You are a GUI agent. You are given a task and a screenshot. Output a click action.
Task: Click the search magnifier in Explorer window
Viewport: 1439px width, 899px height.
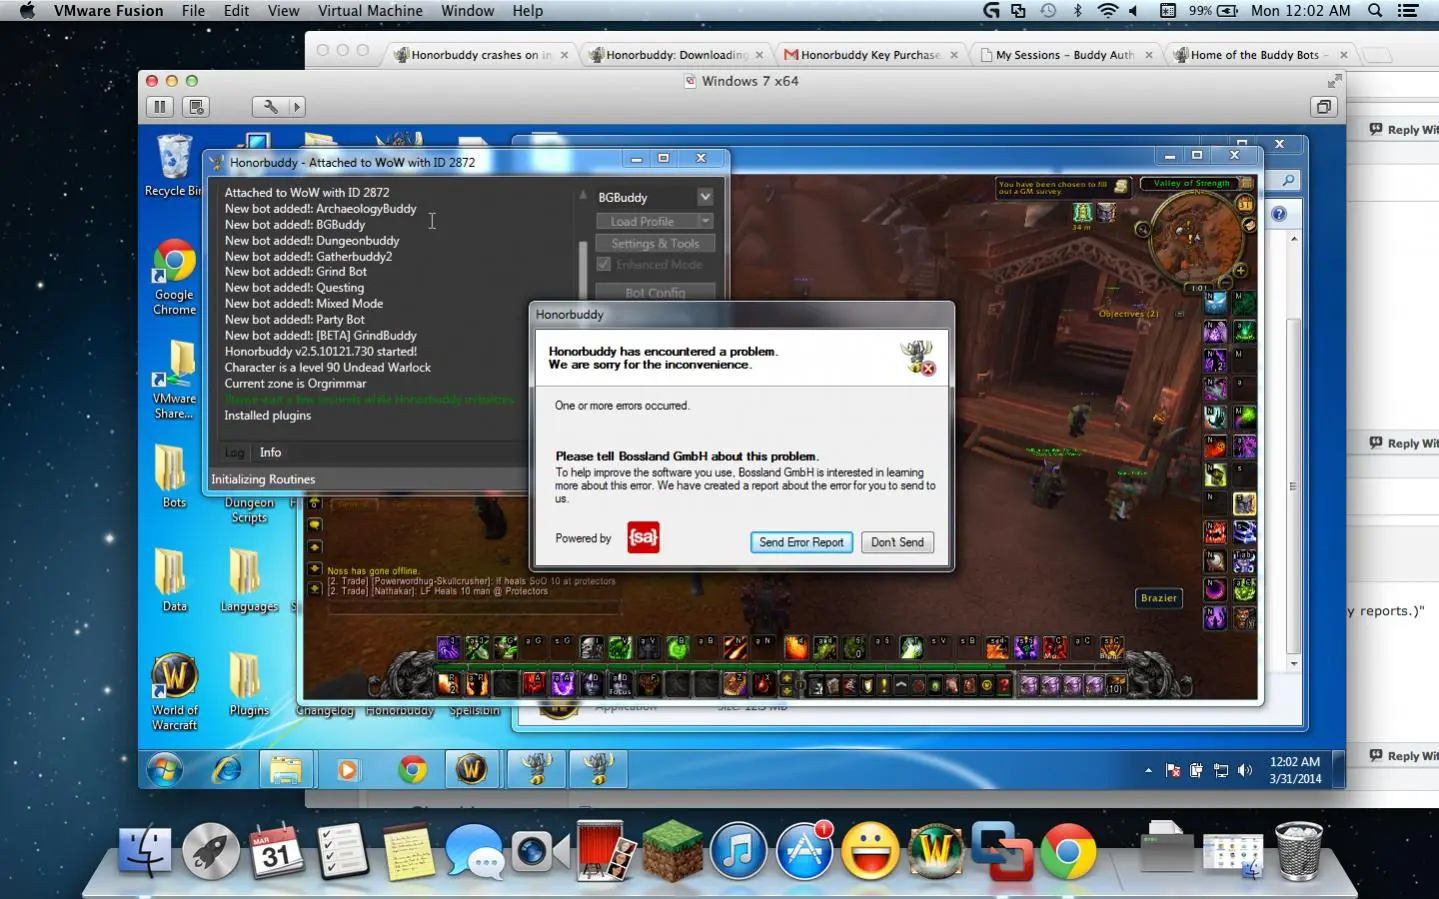[x=1288, y=180]
